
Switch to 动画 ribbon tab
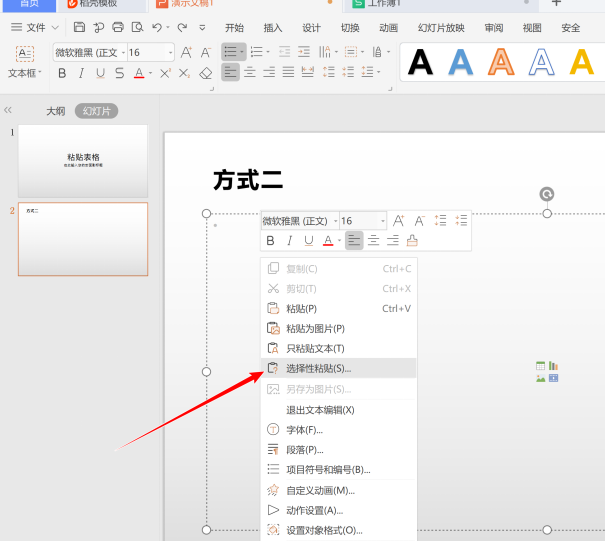click(x=389, y=28)
